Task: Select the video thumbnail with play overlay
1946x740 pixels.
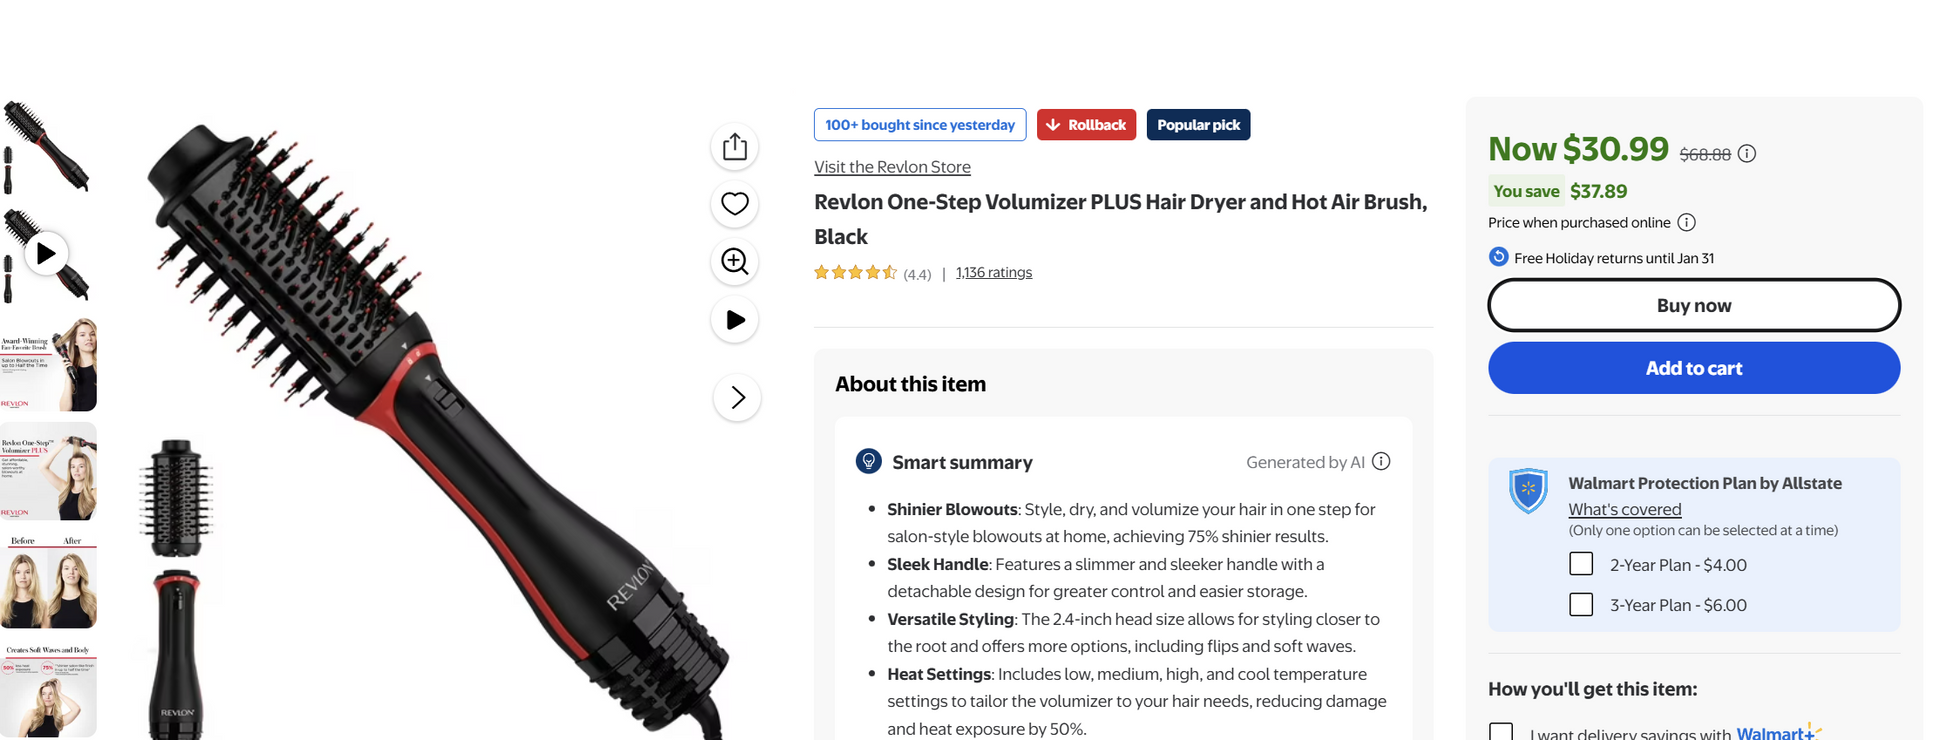Action: tap(47, 254)
